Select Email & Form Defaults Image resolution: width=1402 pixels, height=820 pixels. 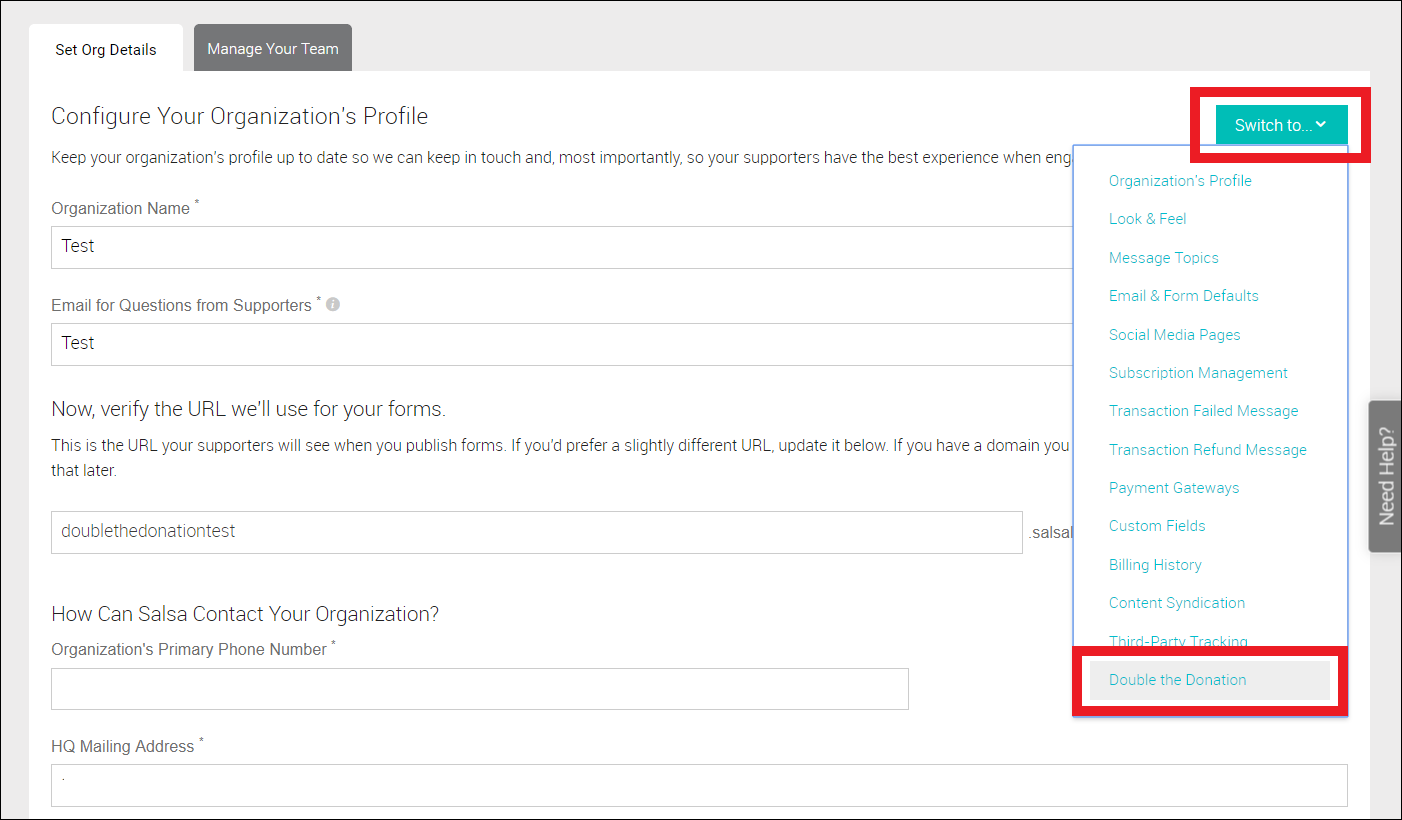(1184, 295)
